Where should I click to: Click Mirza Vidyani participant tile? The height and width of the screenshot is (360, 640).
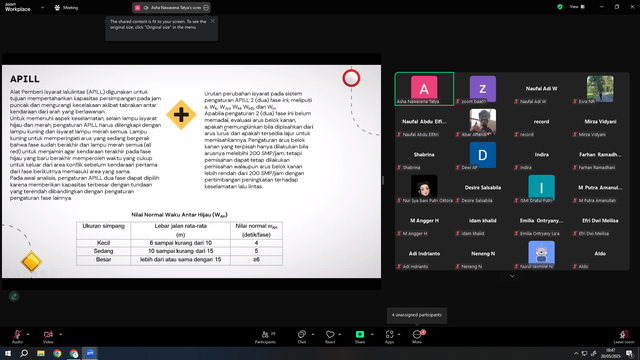click(600, 122)
